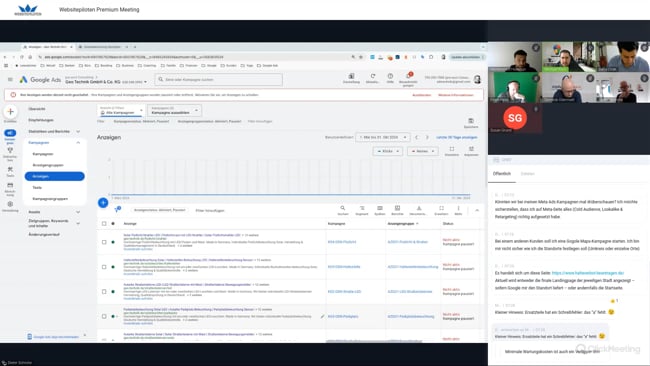The image size is (650, 366).
Task: Click the chart Anpassen icon
Action: click(471, 149)
